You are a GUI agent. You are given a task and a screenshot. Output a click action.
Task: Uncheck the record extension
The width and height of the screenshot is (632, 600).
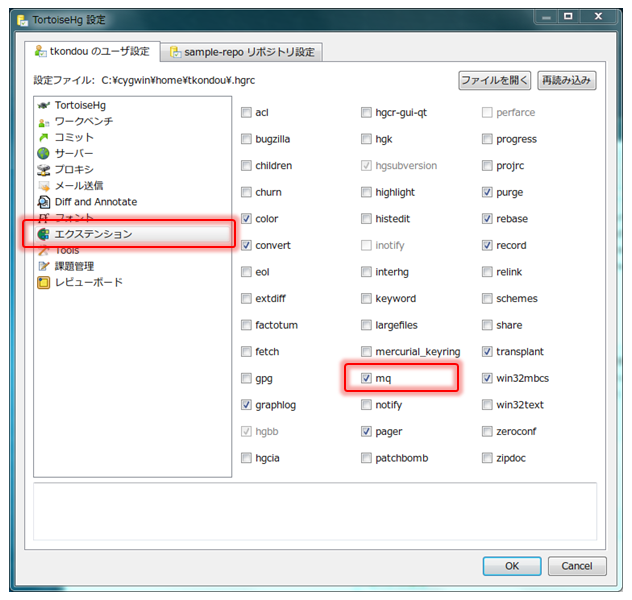coord(487,245)
